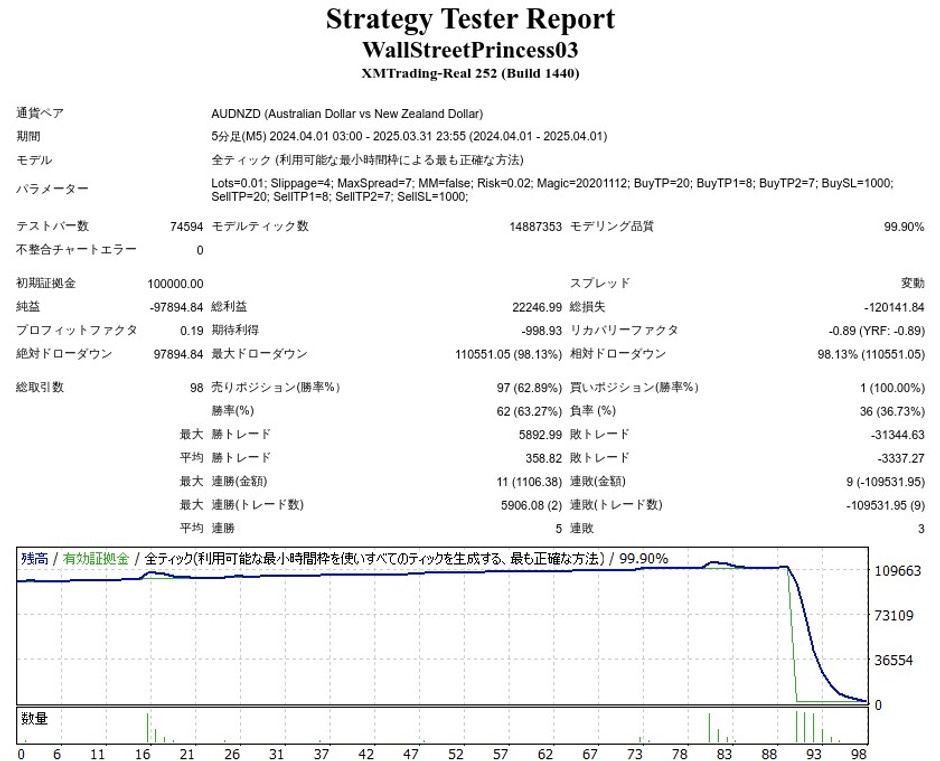The width and height of the screenshot is (940, 761).
Task: Click chart y-axis label 109663
Action: (897, 571)
